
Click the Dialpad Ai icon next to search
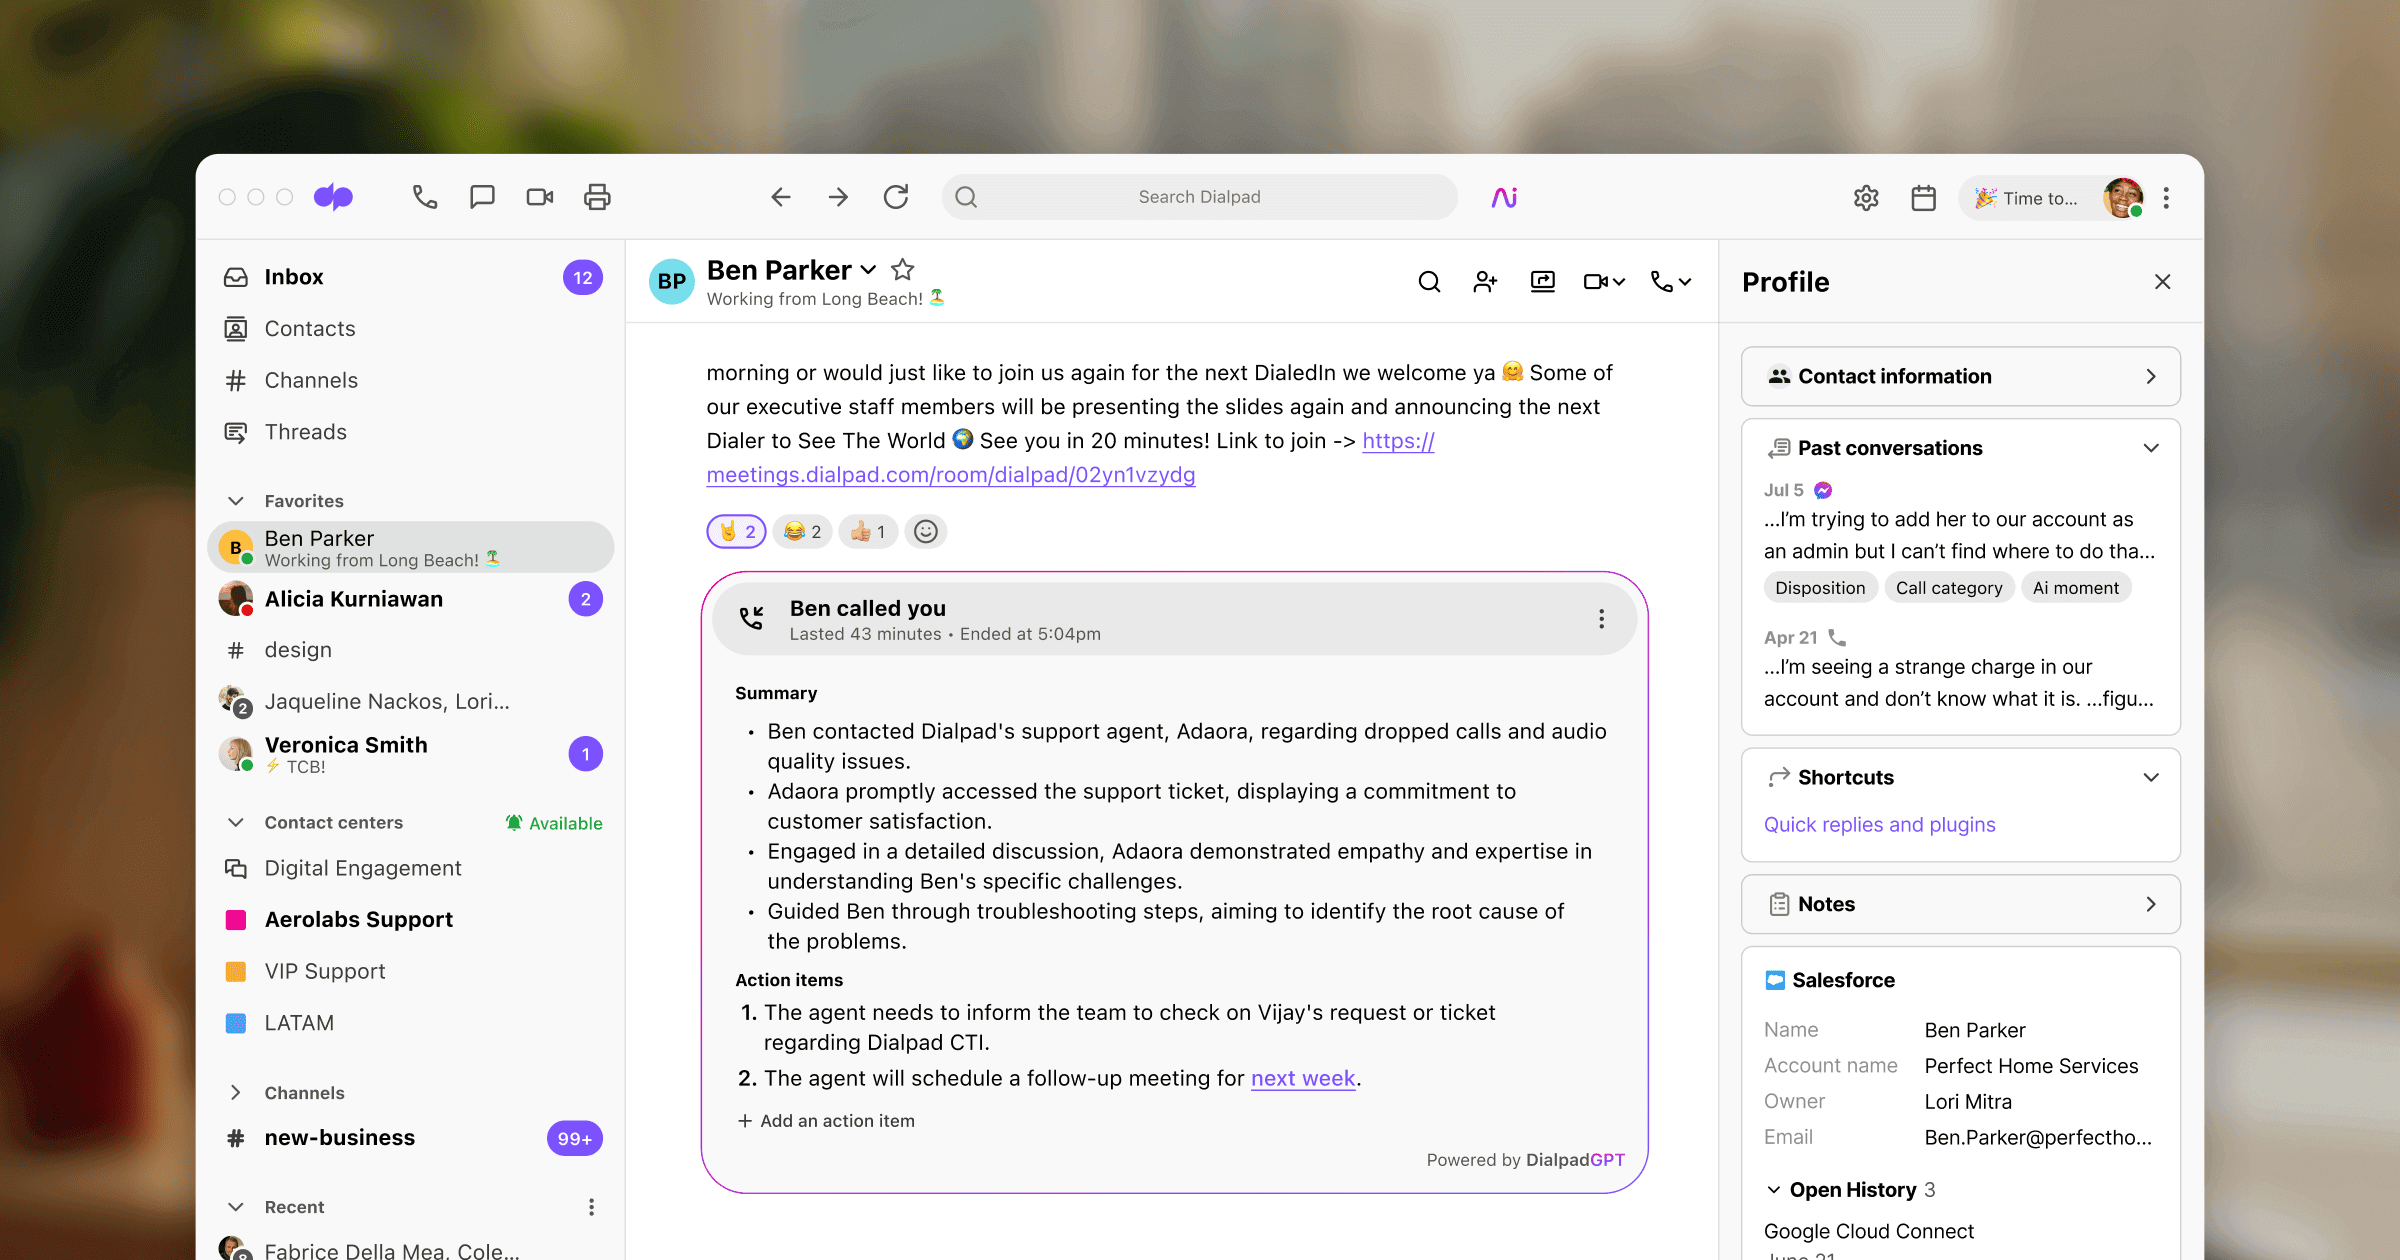(x=1504, y=197)
